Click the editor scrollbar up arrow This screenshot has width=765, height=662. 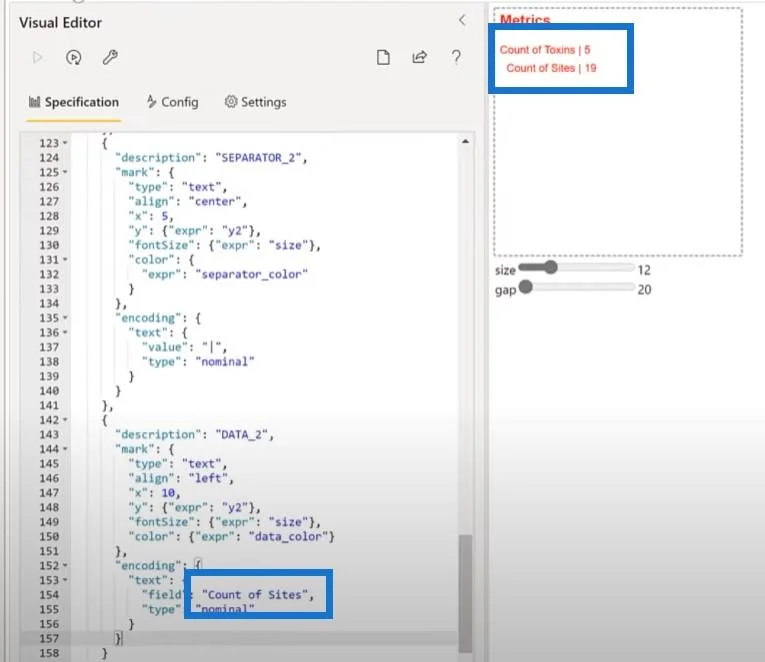[465, 141]
